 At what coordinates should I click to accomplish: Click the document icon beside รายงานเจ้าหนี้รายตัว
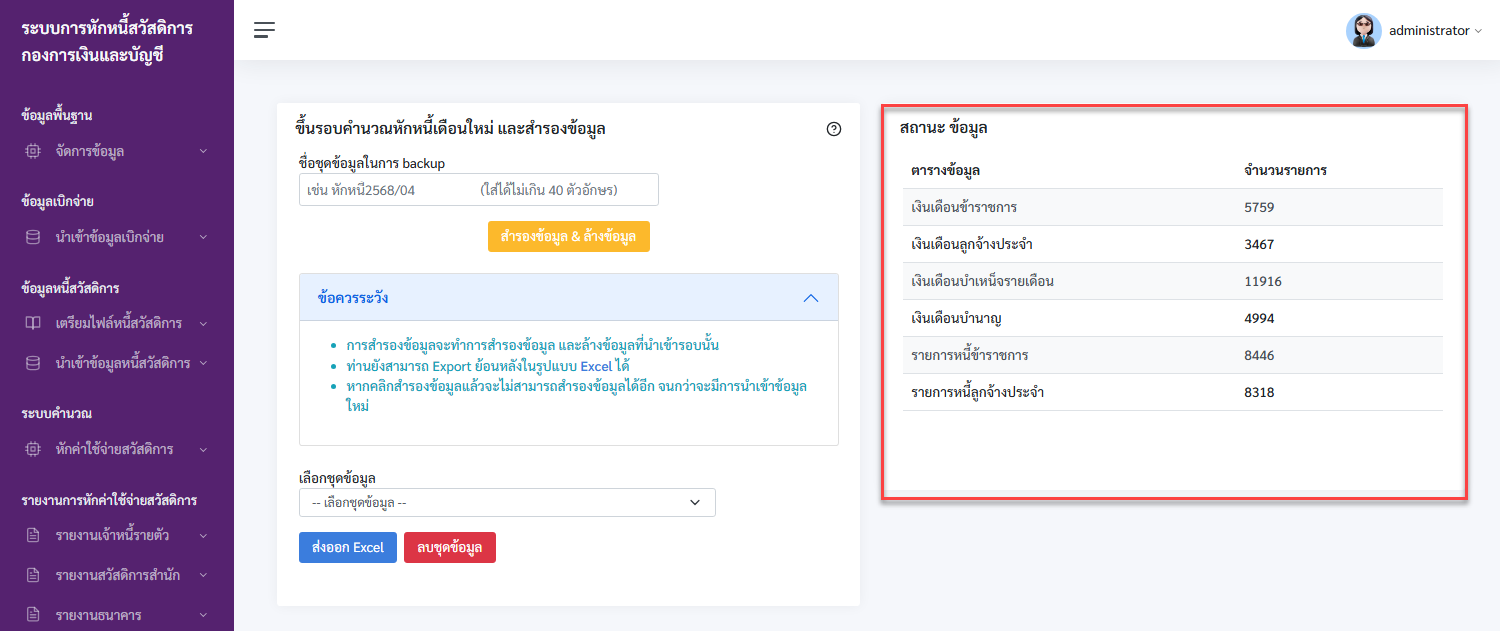pos(33,535)
